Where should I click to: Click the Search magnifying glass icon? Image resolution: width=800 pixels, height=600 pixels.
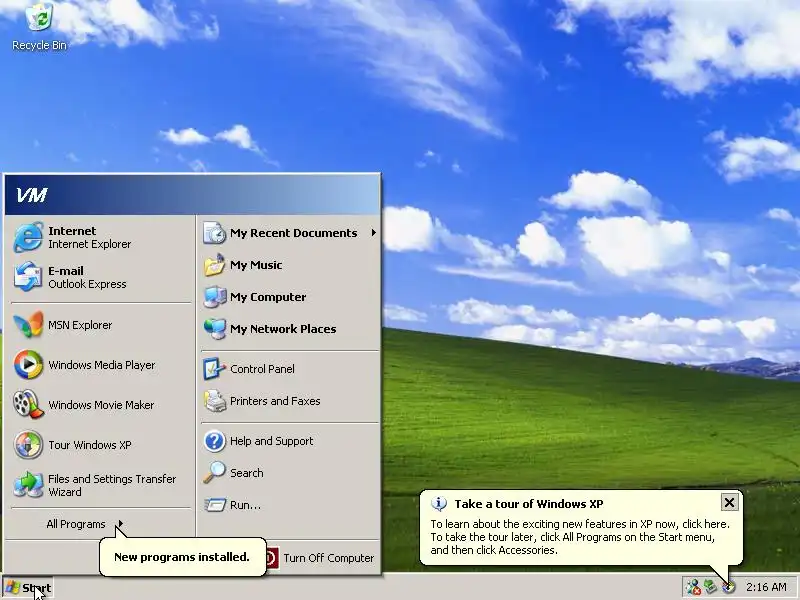coord(214,473)
